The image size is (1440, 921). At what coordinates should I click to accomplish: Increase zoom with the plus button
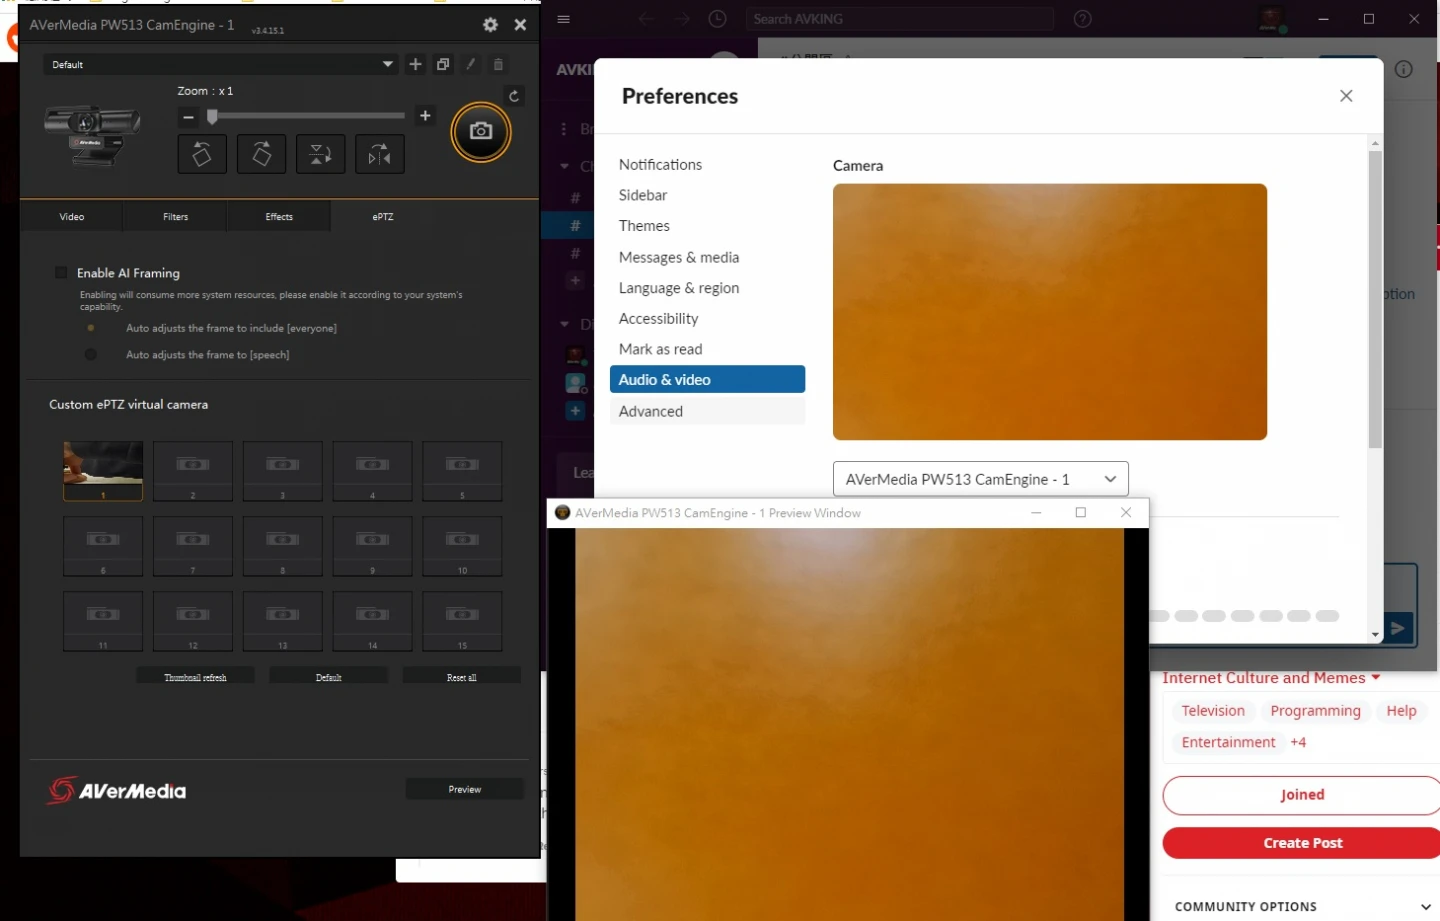pos(425,116)
